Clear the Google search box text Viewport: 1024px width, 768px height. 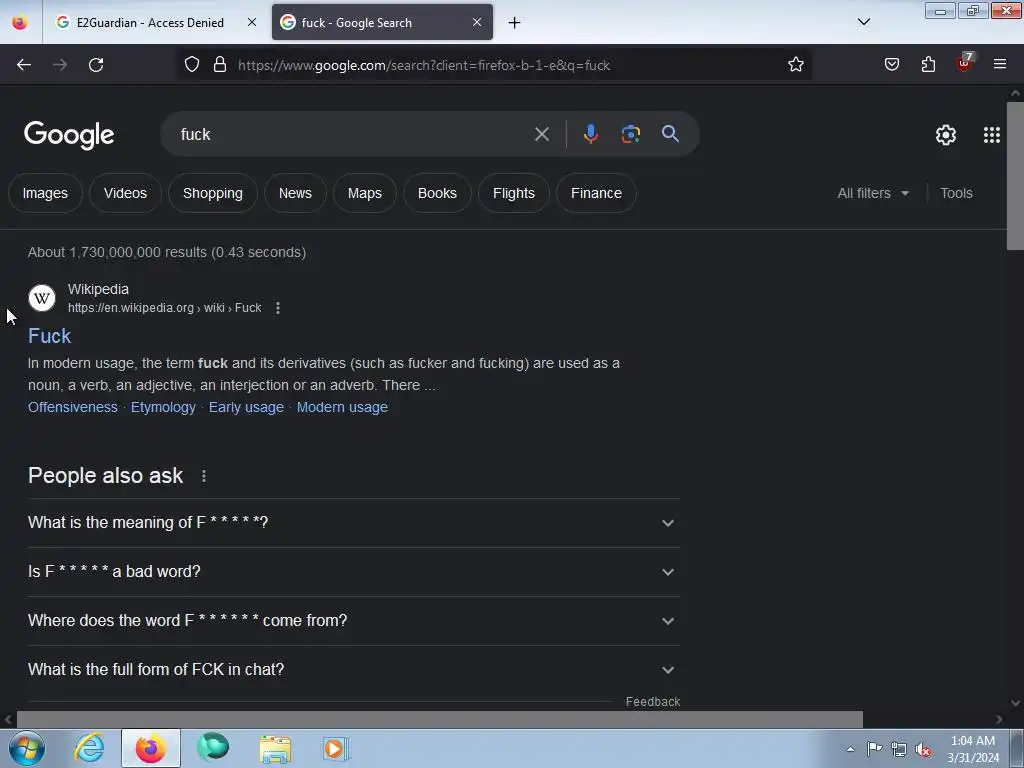coord(541,135)
